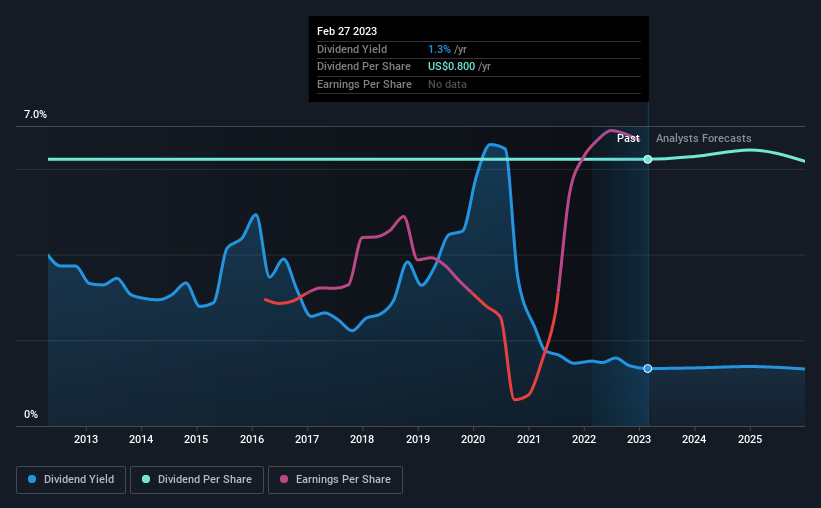
Task: Click the Analysts Forecasts label
Action: [704, 138]
